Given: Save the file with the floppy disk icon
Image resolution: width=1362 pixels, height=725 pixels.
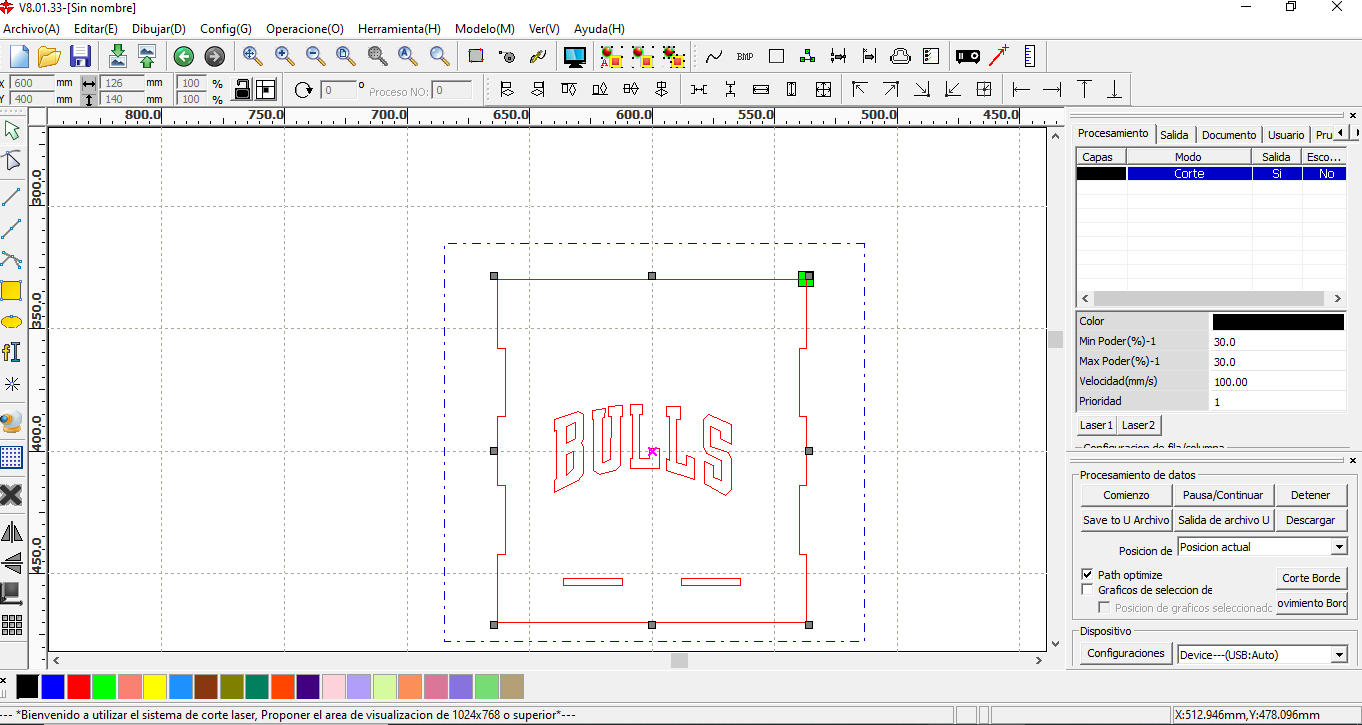Looking at the screenshot, I should [x=80, y=56].
